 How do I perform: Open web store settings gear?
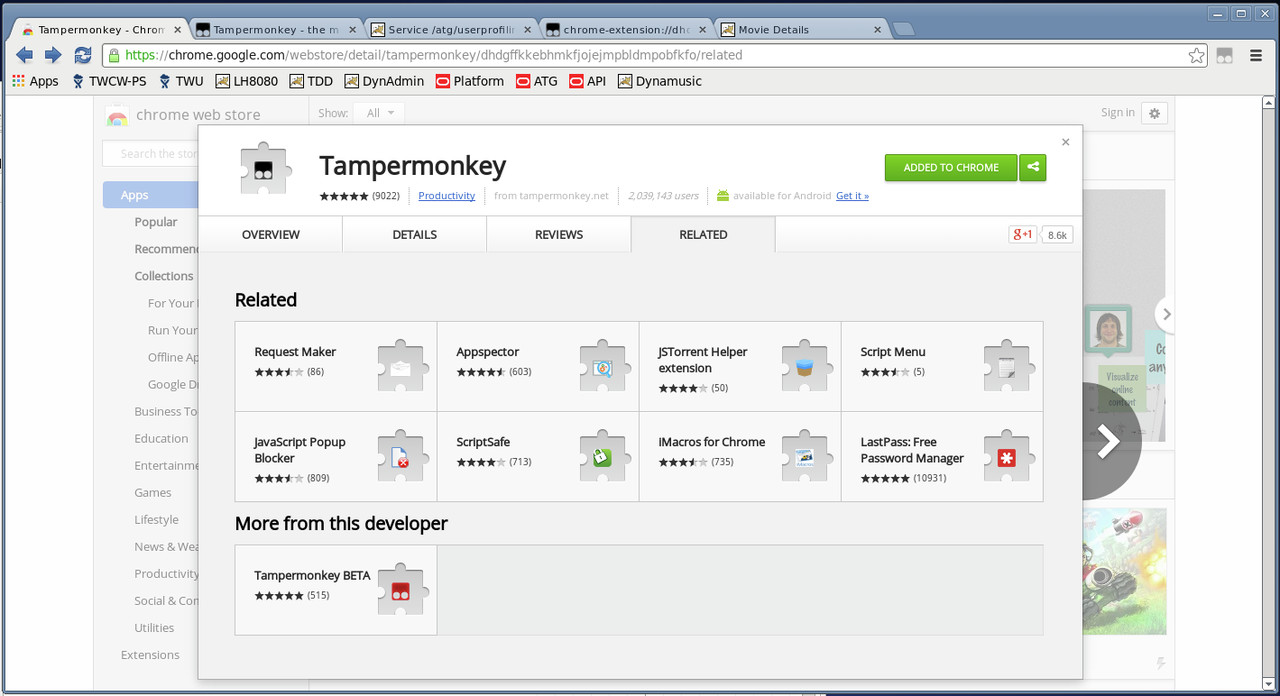tap(1154, 113)
